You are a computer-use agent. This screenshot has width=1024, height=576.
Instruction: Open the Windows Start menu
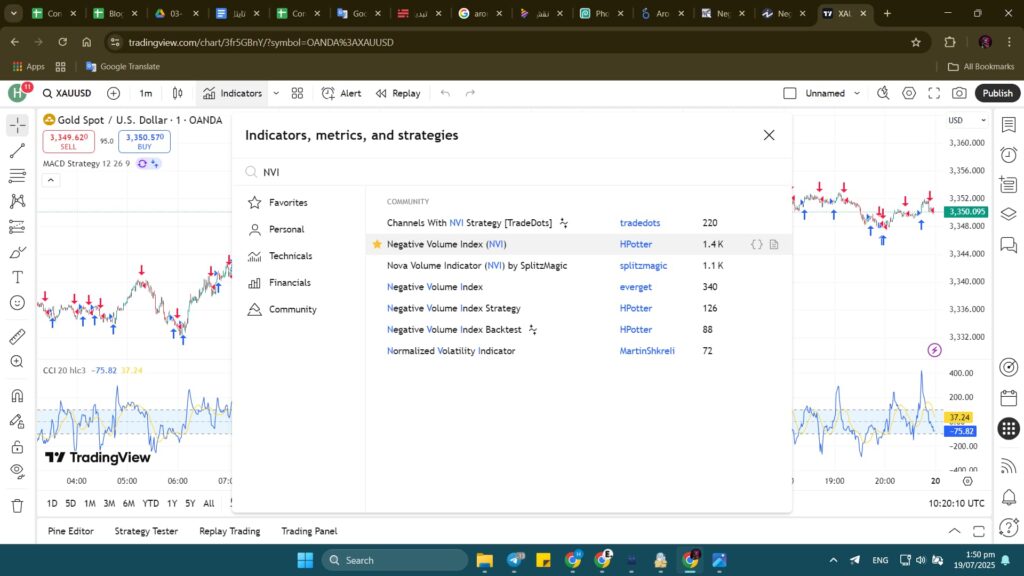[305, 560]
